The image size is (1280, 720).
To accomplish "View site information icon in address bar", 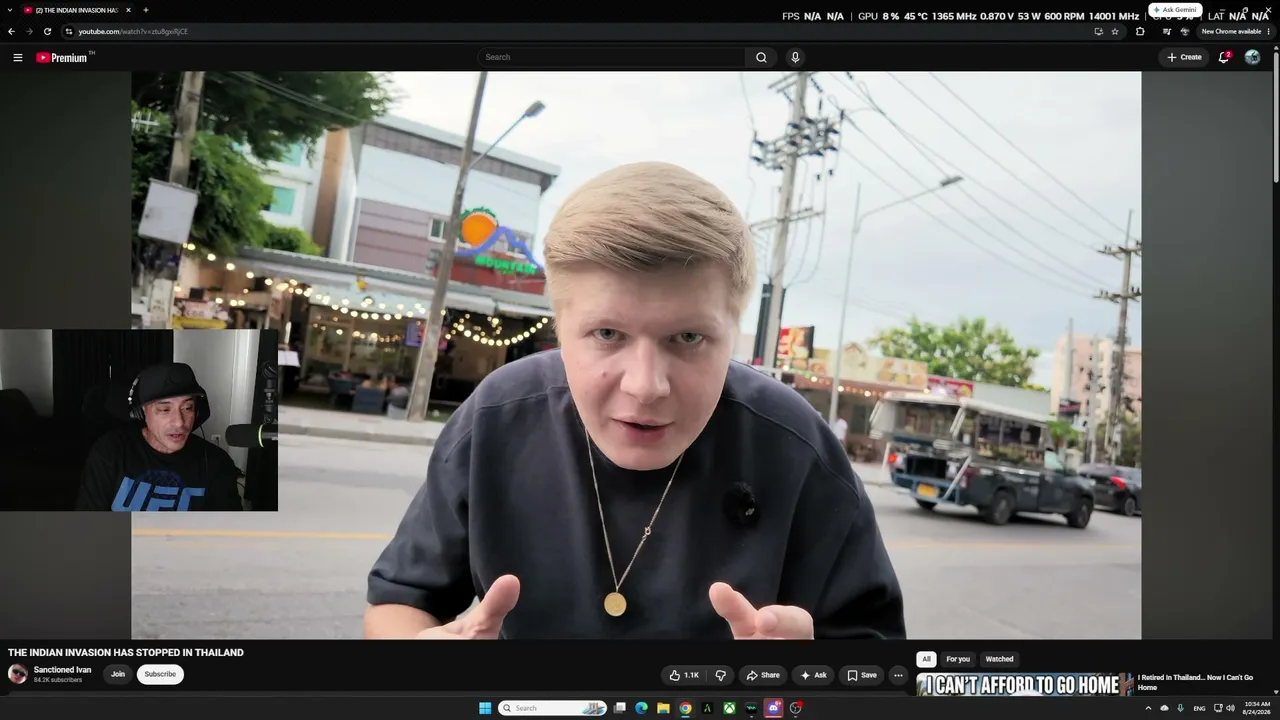I will click(68, 31).
